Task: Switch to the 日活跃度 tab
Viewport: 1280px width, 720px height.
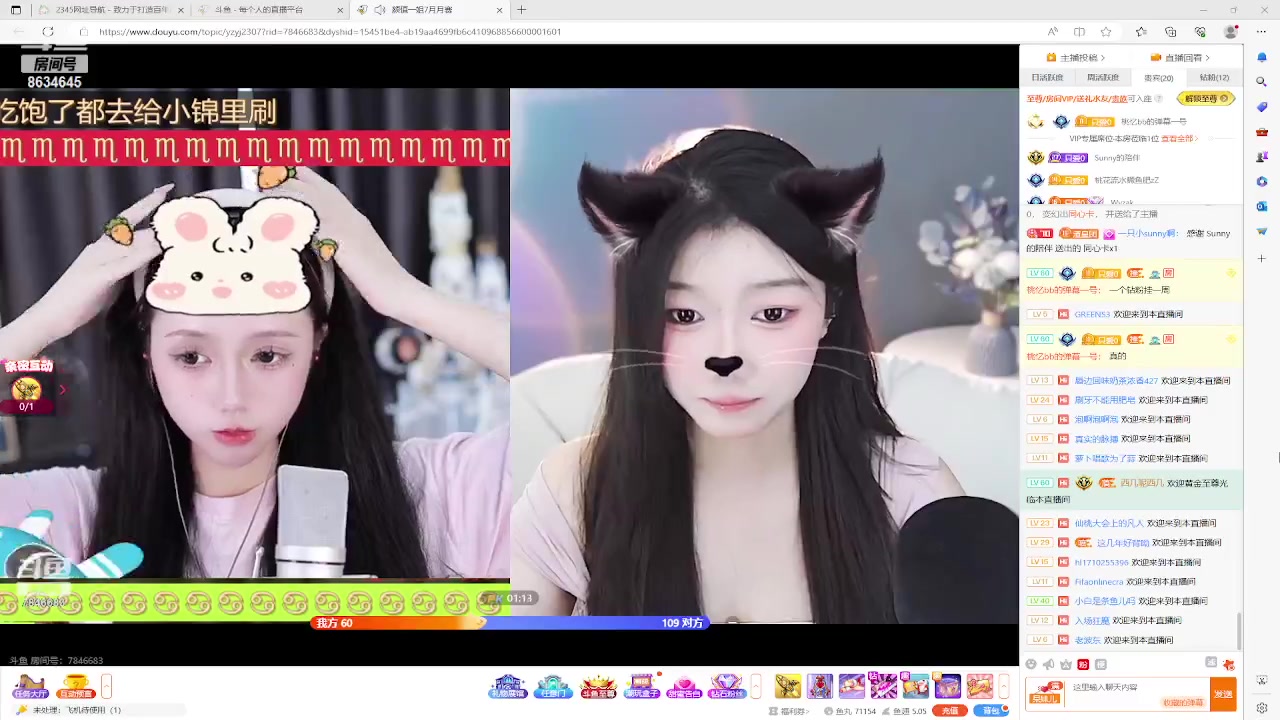Action: (x=1047, y=78)
